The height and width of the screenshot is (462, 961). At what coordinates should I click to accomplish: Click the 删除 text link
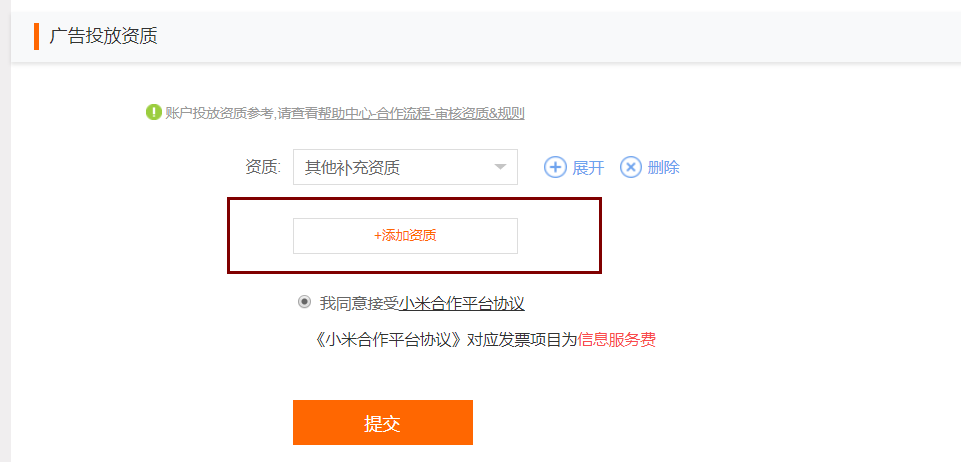click(663, 167)
